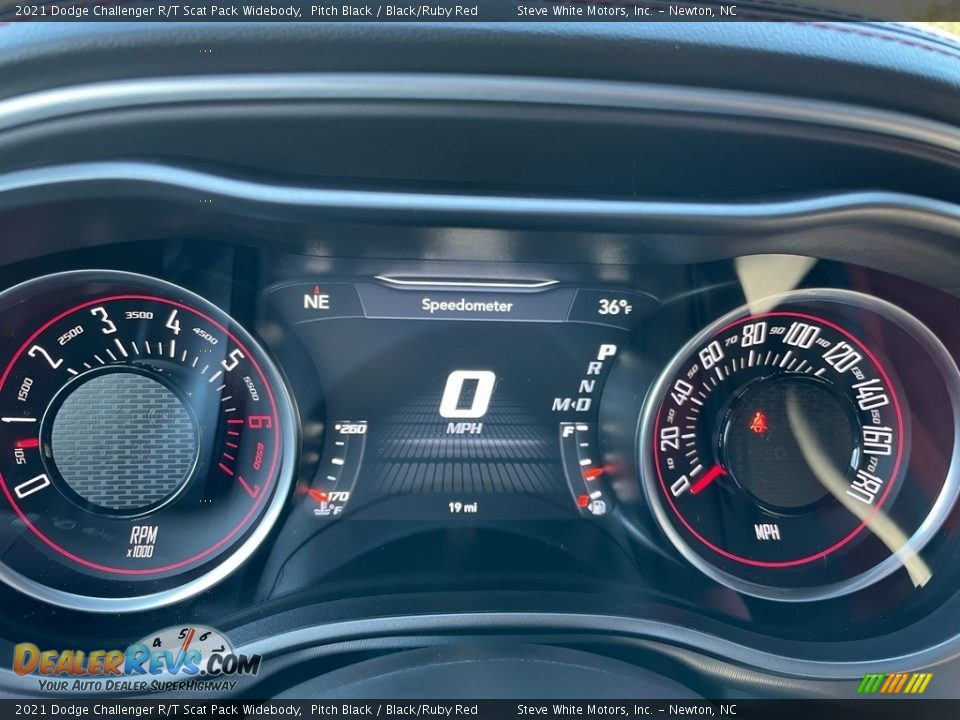Click 'Pitch Black / Black/Ruby Red' in bottom caption
Viewport: 960px width, 720px height.
(x=394, y=710)
